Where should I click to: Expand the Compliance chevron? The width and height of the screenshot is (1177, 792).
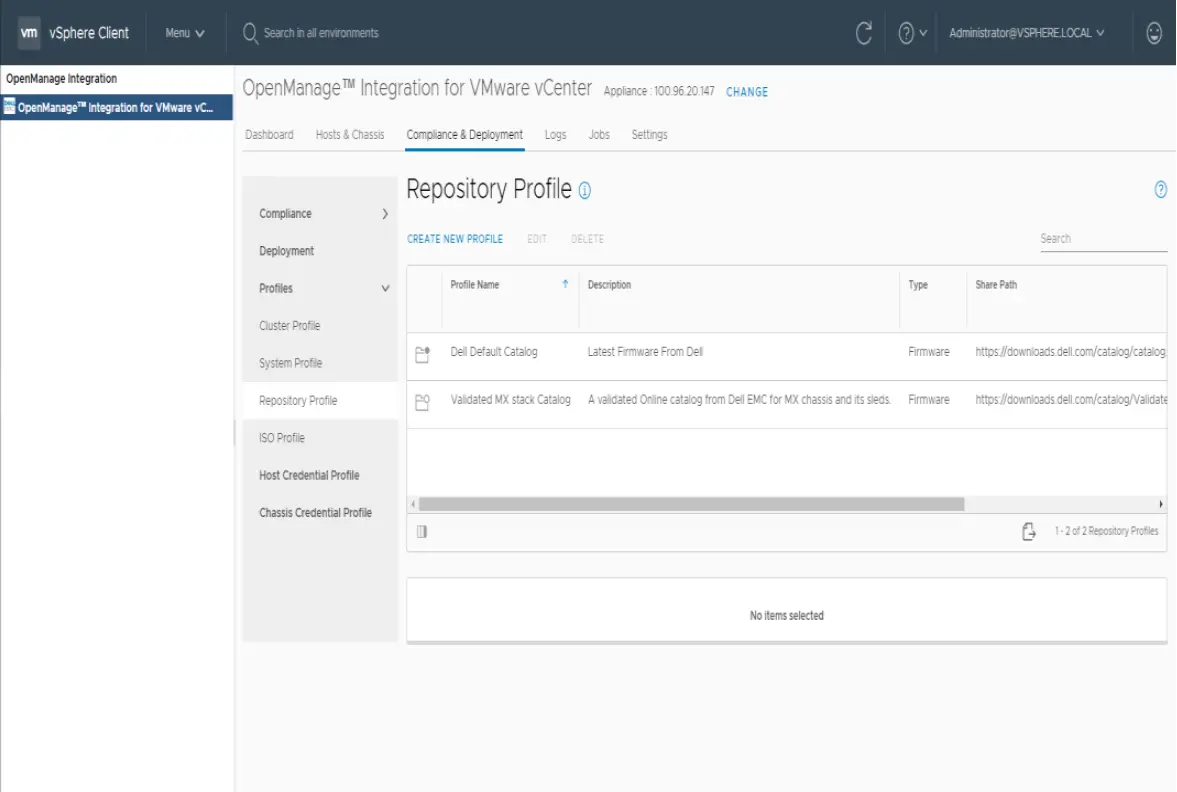pos(385,214)
